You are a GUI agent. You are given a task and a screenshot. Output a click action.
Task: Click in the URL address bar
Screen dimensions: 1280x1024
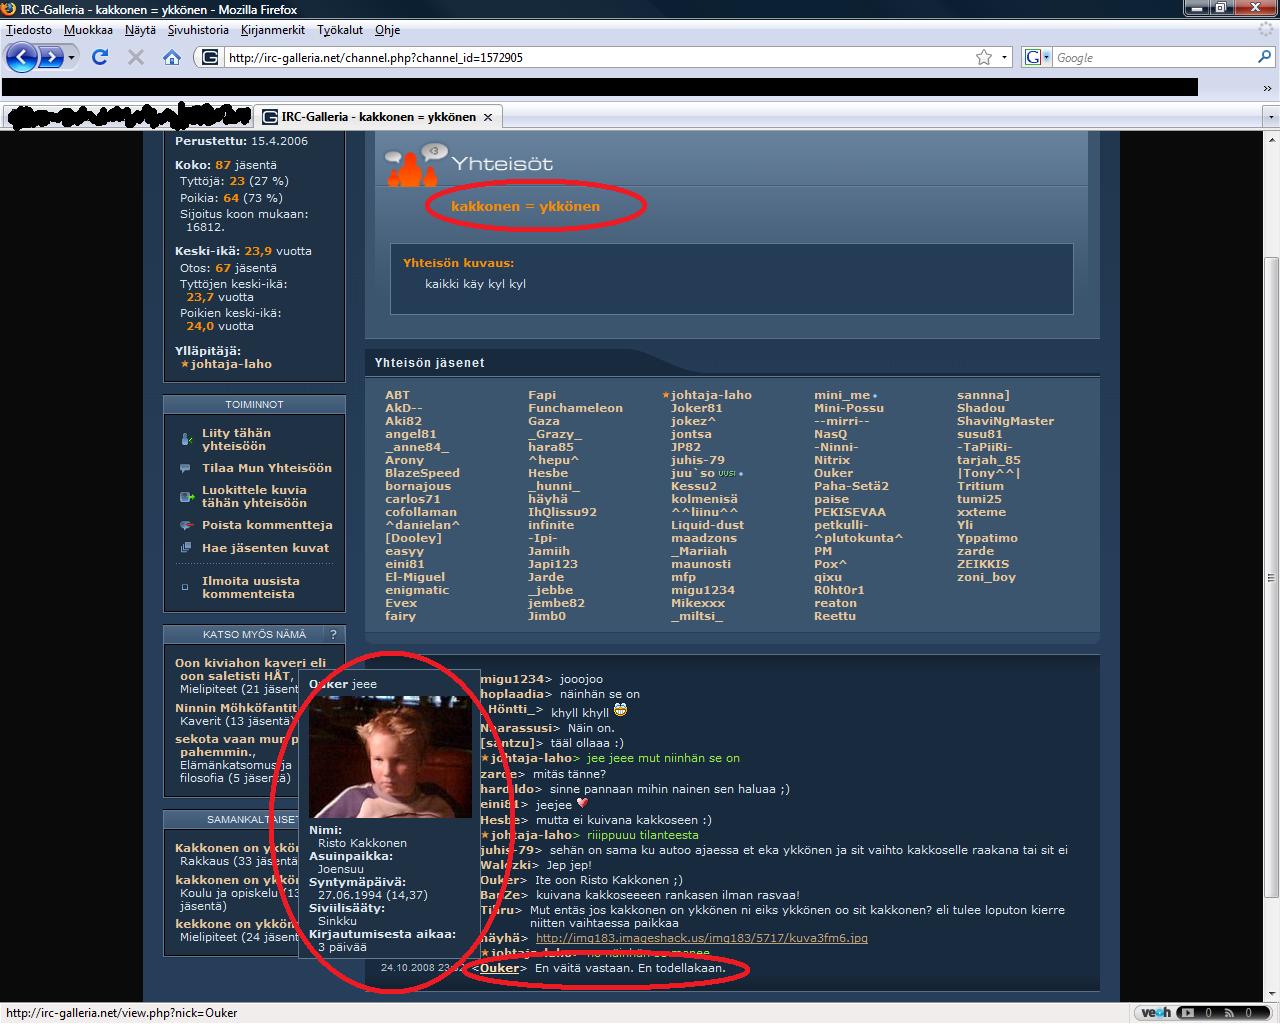(590, 57)
